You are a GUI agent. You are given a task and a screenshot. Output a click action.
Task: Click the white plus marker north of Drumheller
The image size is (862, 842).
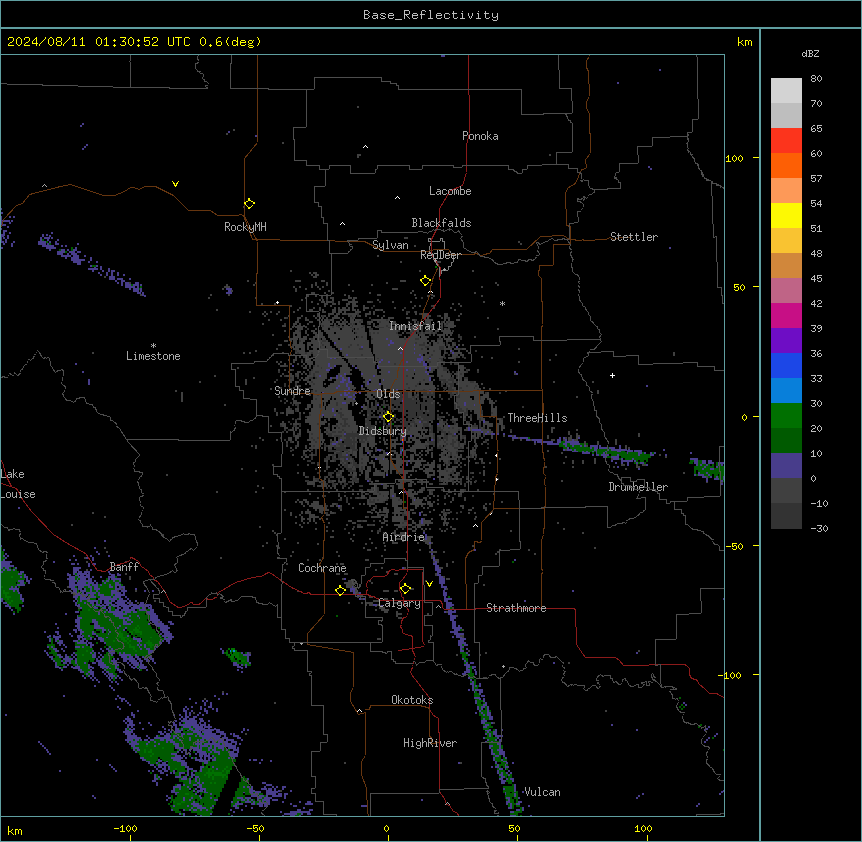[612, 375]
